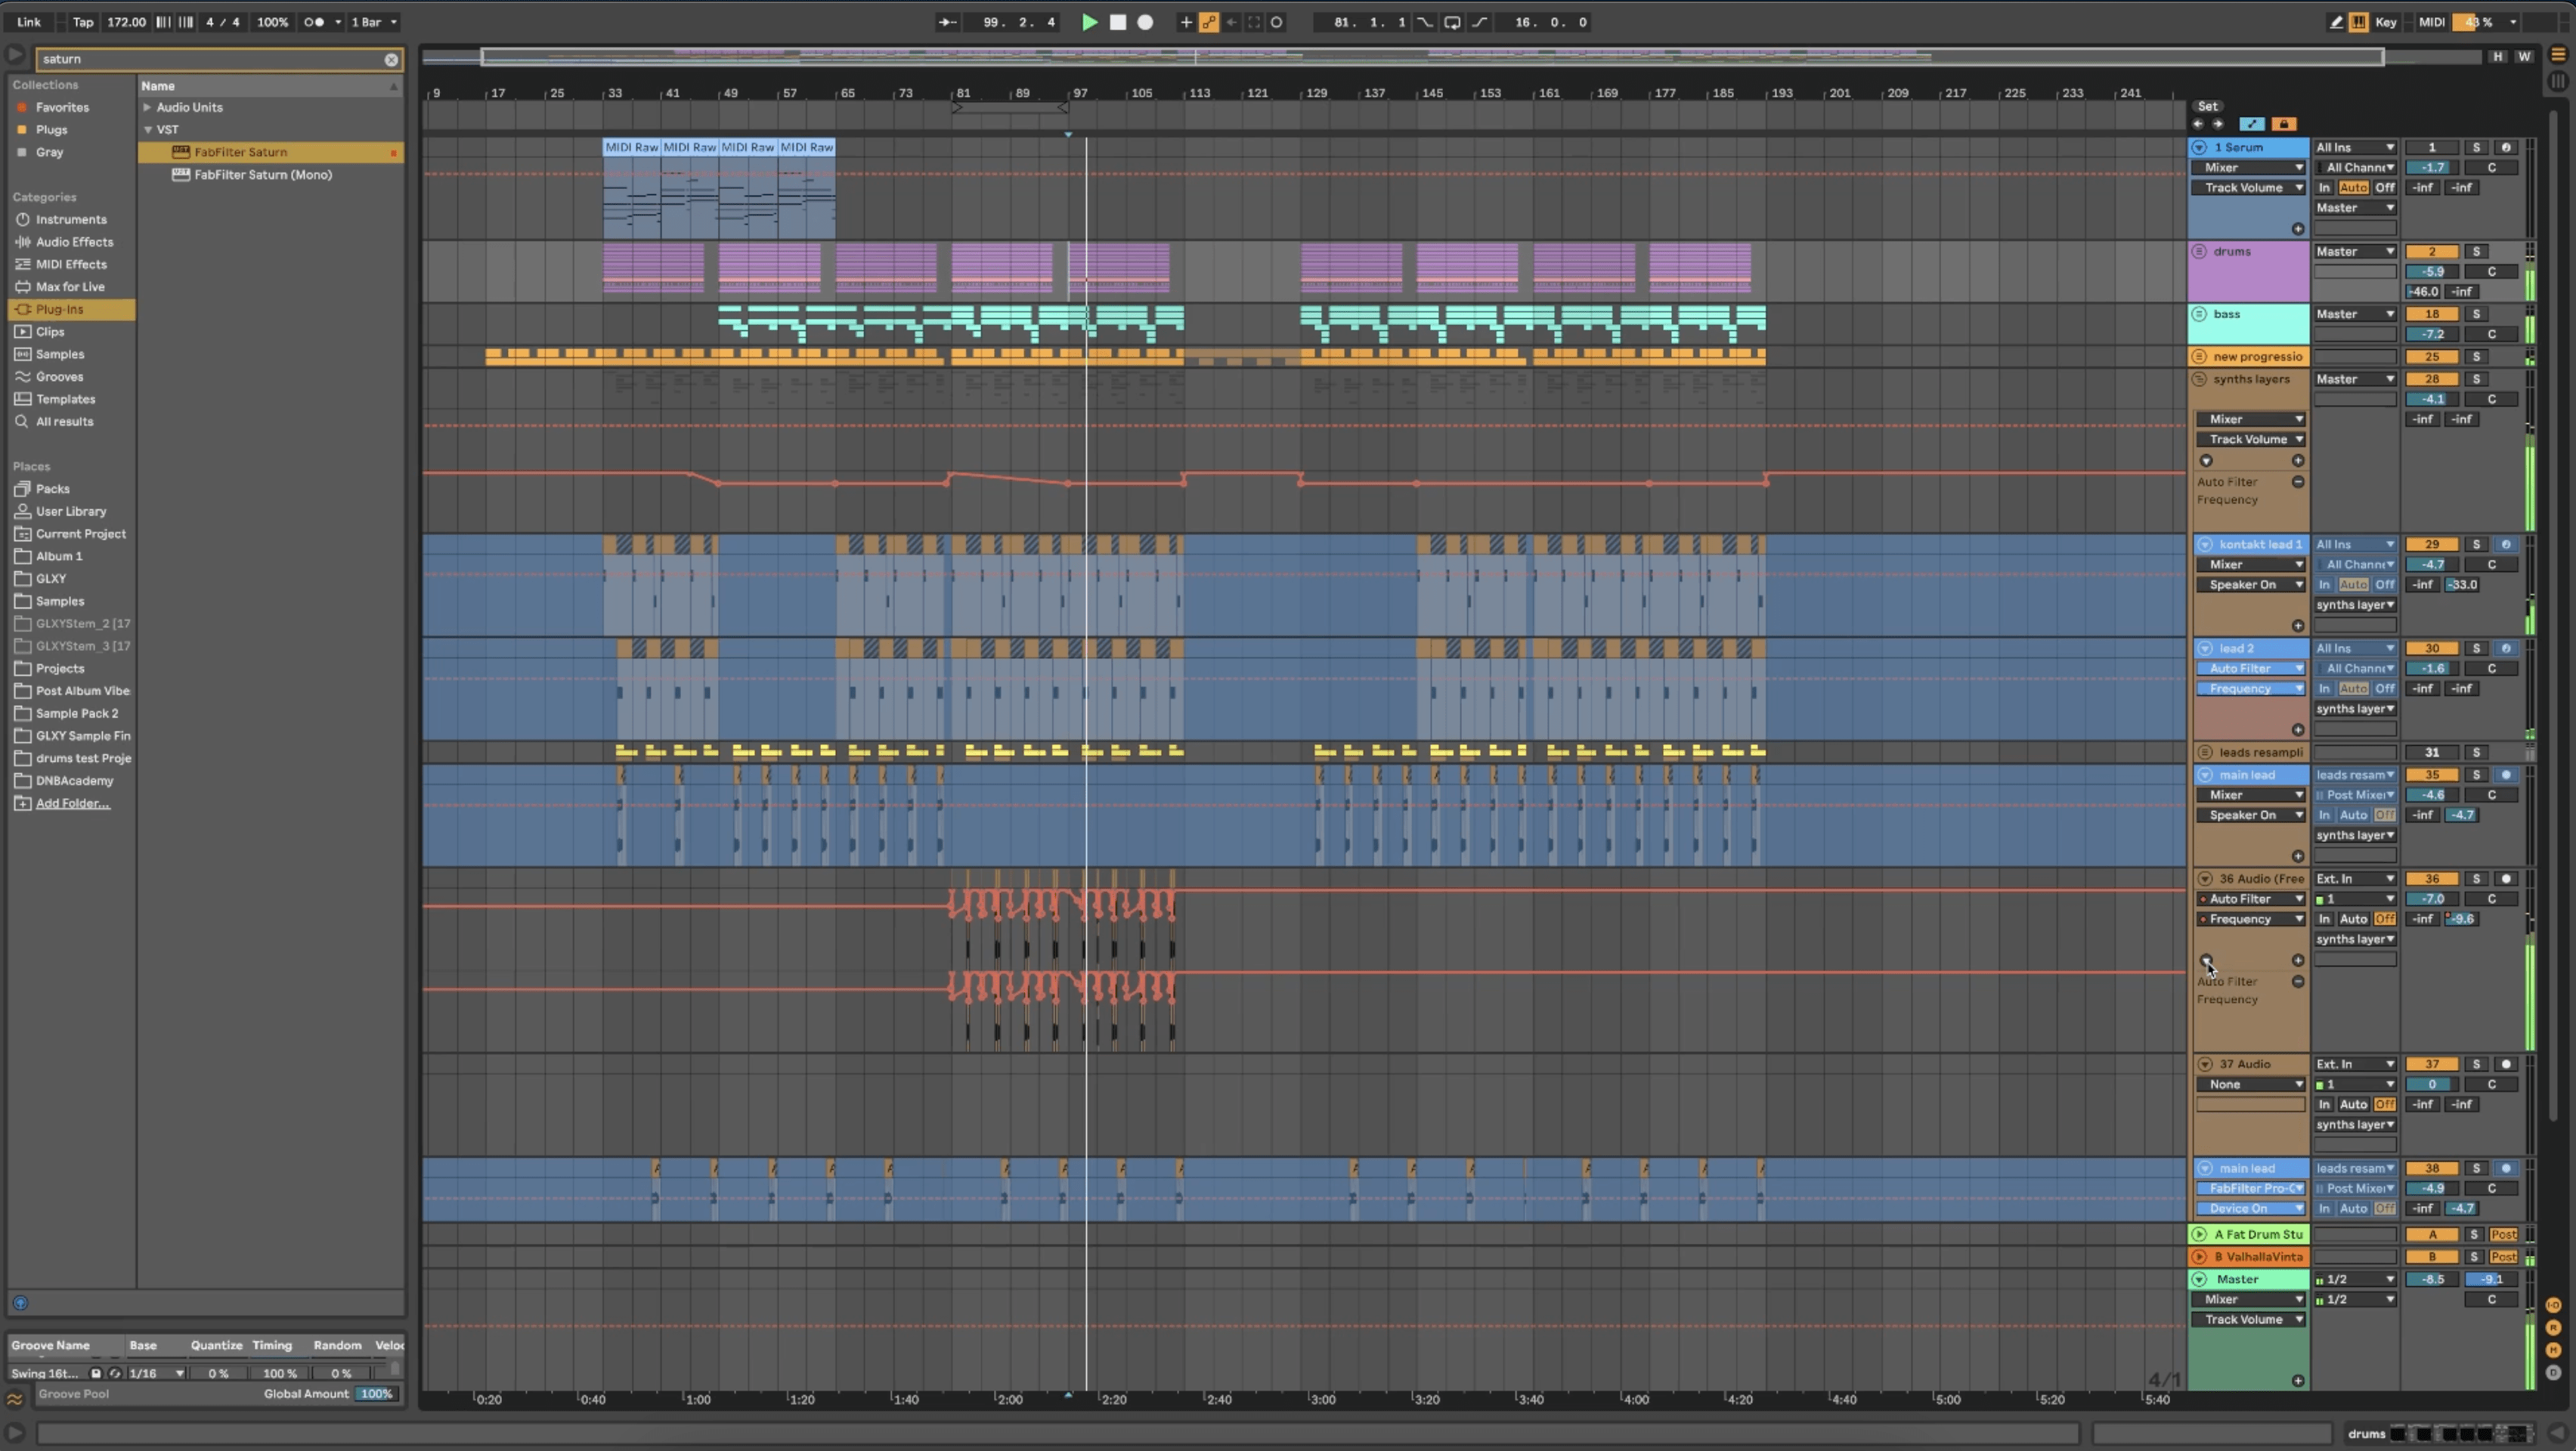Open Max for Live category

click(70, 287)
